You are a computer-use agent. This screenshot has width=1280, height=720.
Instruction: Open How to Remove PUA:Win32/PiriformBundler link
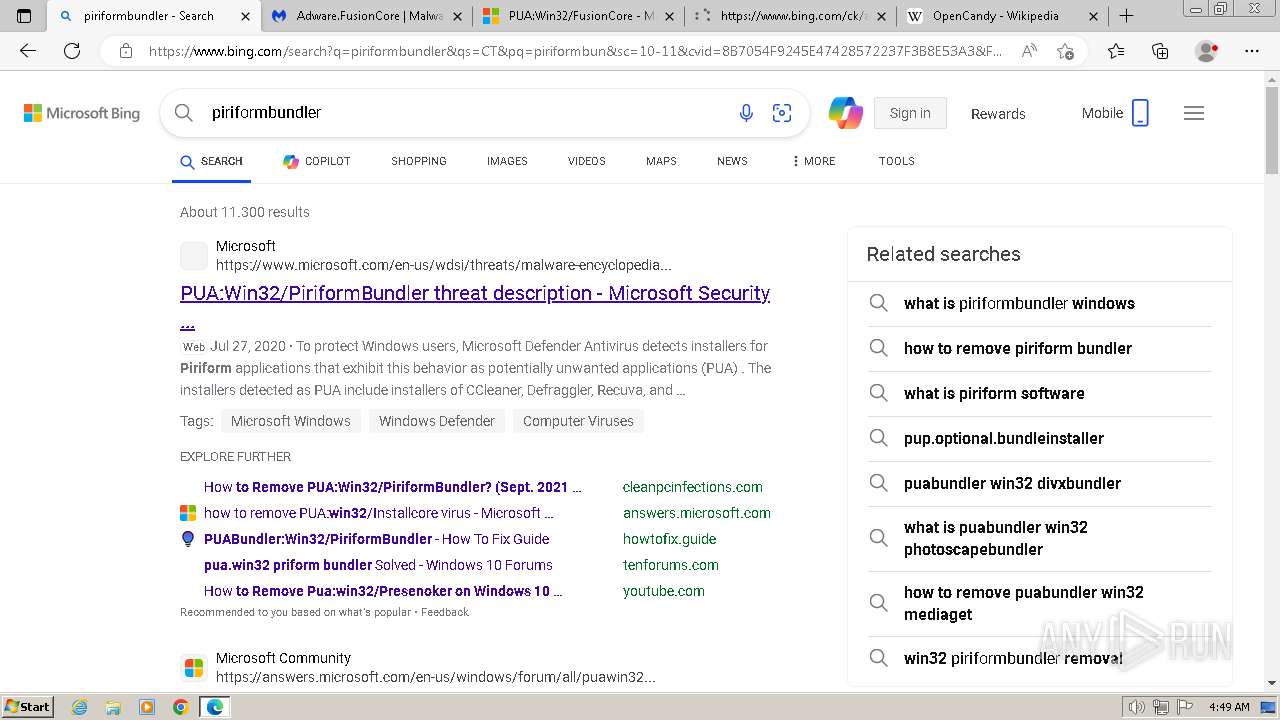[393, 487]
